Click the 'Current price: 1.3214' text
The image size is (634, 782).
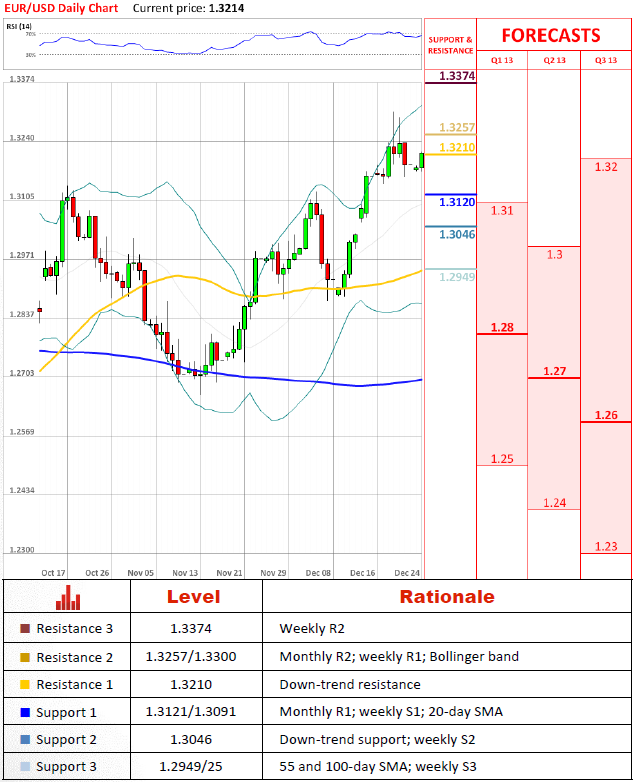pyautogui.click(x=189, y=8)
